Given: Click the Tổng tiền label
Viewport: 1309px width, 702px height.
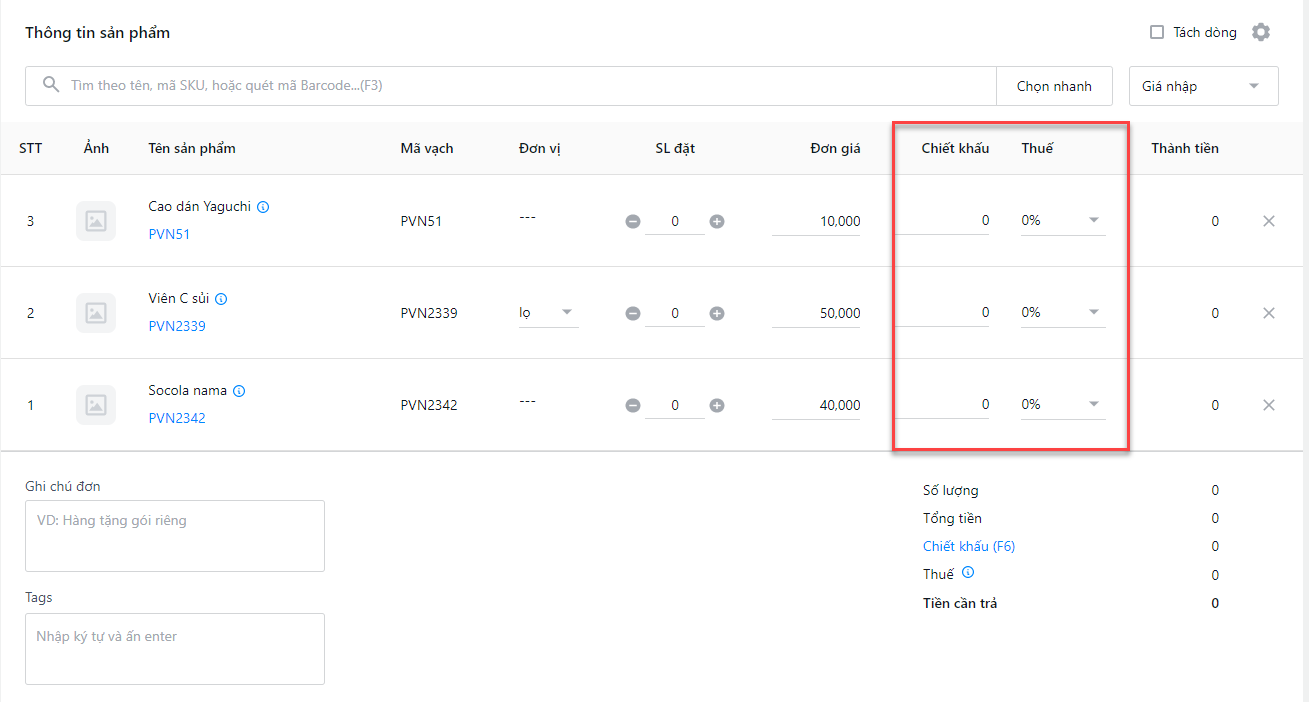Looking at the screenshot, I should [952, 518].
